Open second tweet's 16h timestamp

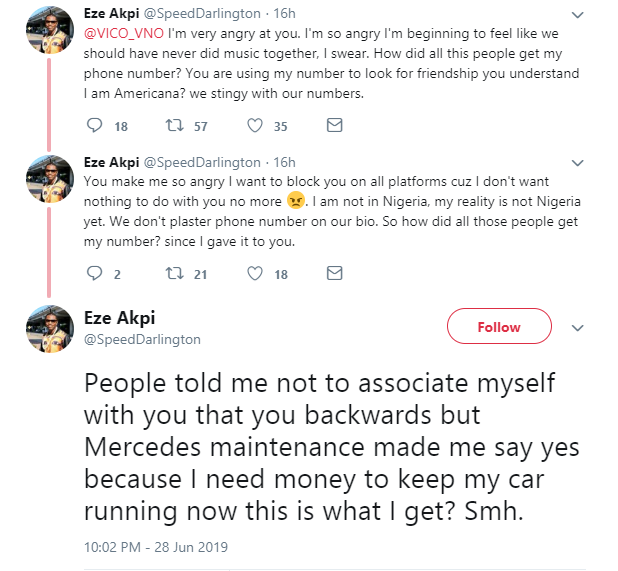click(284, 163)
